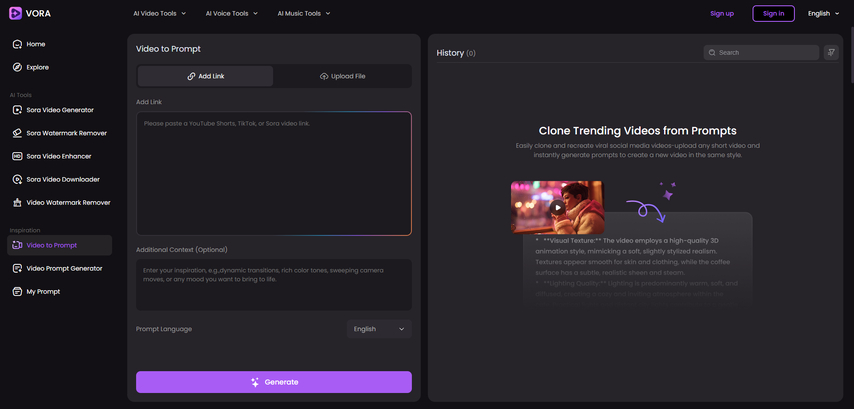
Task: Open the English site language dropdown
Action: pyautogui.click(x=824, y=14)
